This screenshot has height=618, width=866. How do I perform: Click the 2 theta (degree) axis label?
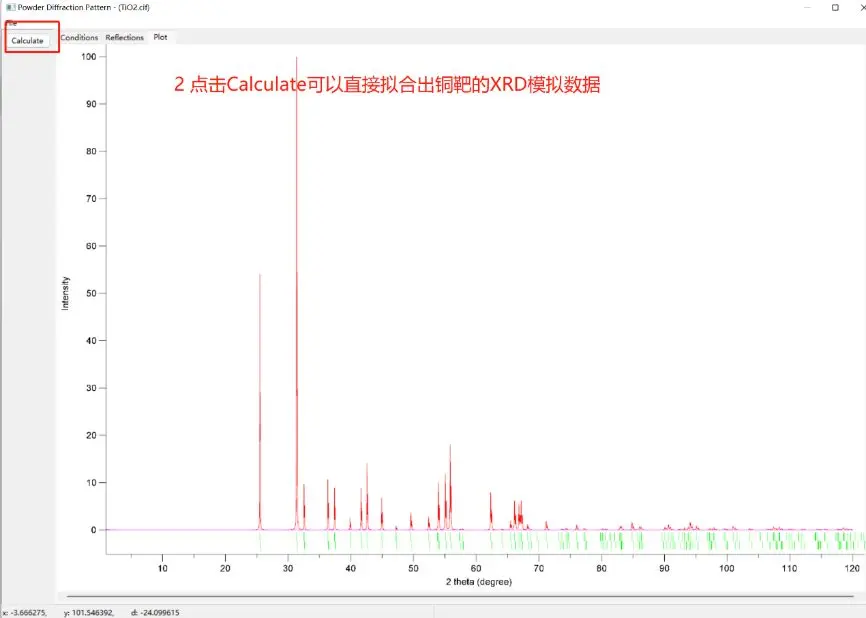coord(479,582)
